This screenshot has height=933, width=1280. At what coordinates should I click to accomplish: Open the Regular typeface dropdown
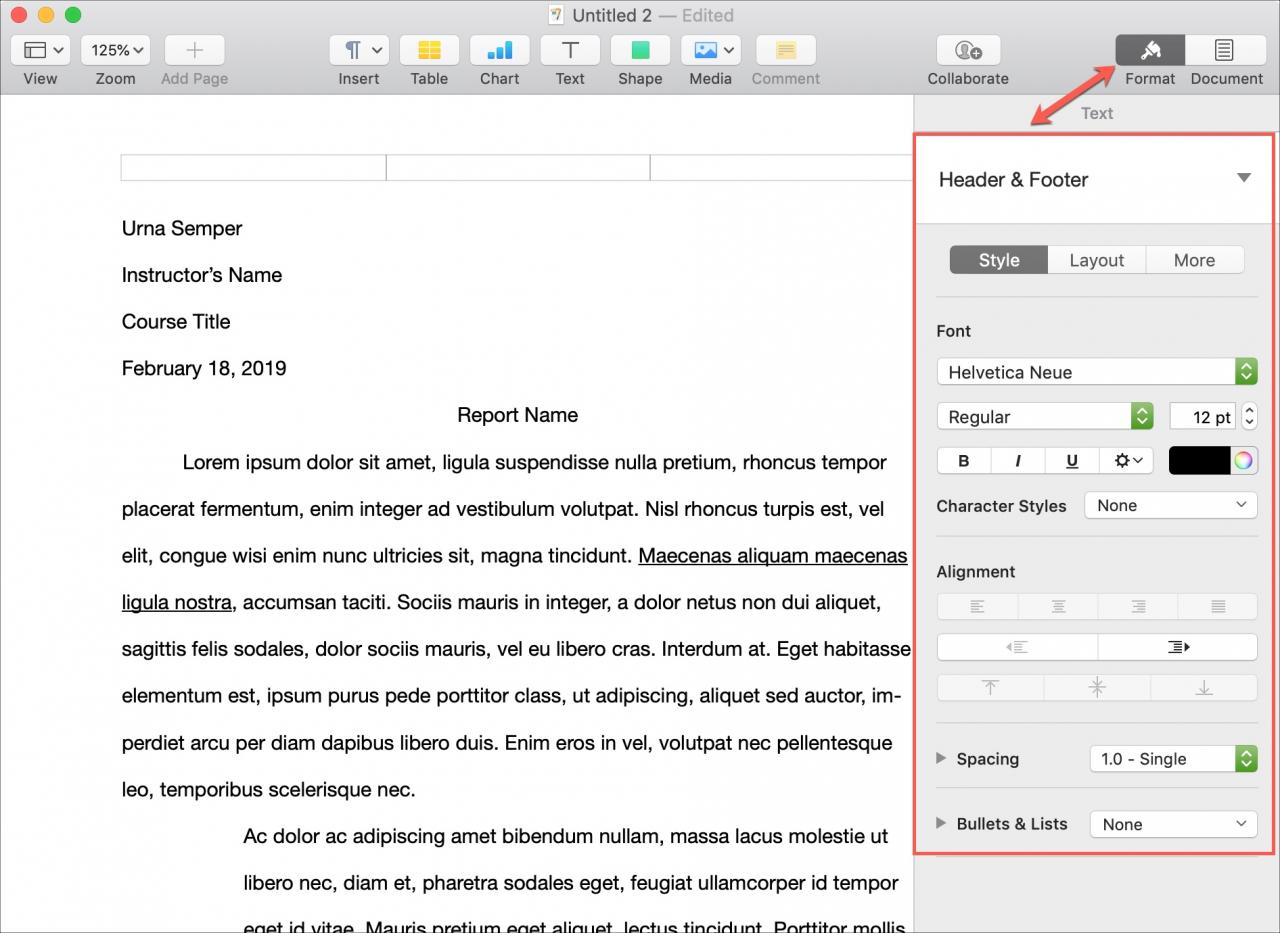coord(1045,417)
